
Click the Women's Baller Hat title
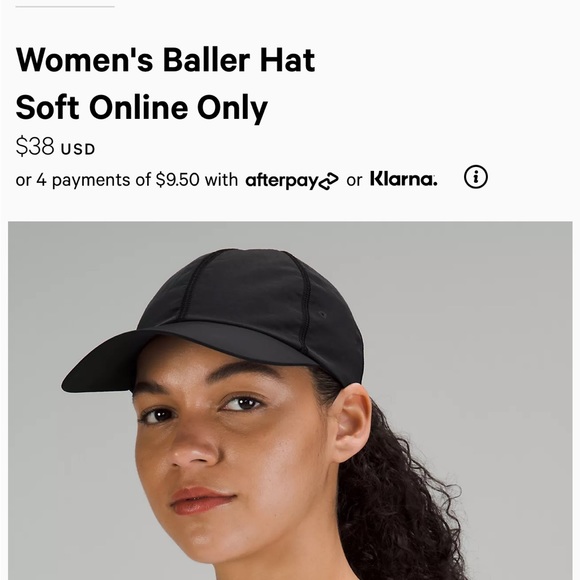tap(165, 60)
